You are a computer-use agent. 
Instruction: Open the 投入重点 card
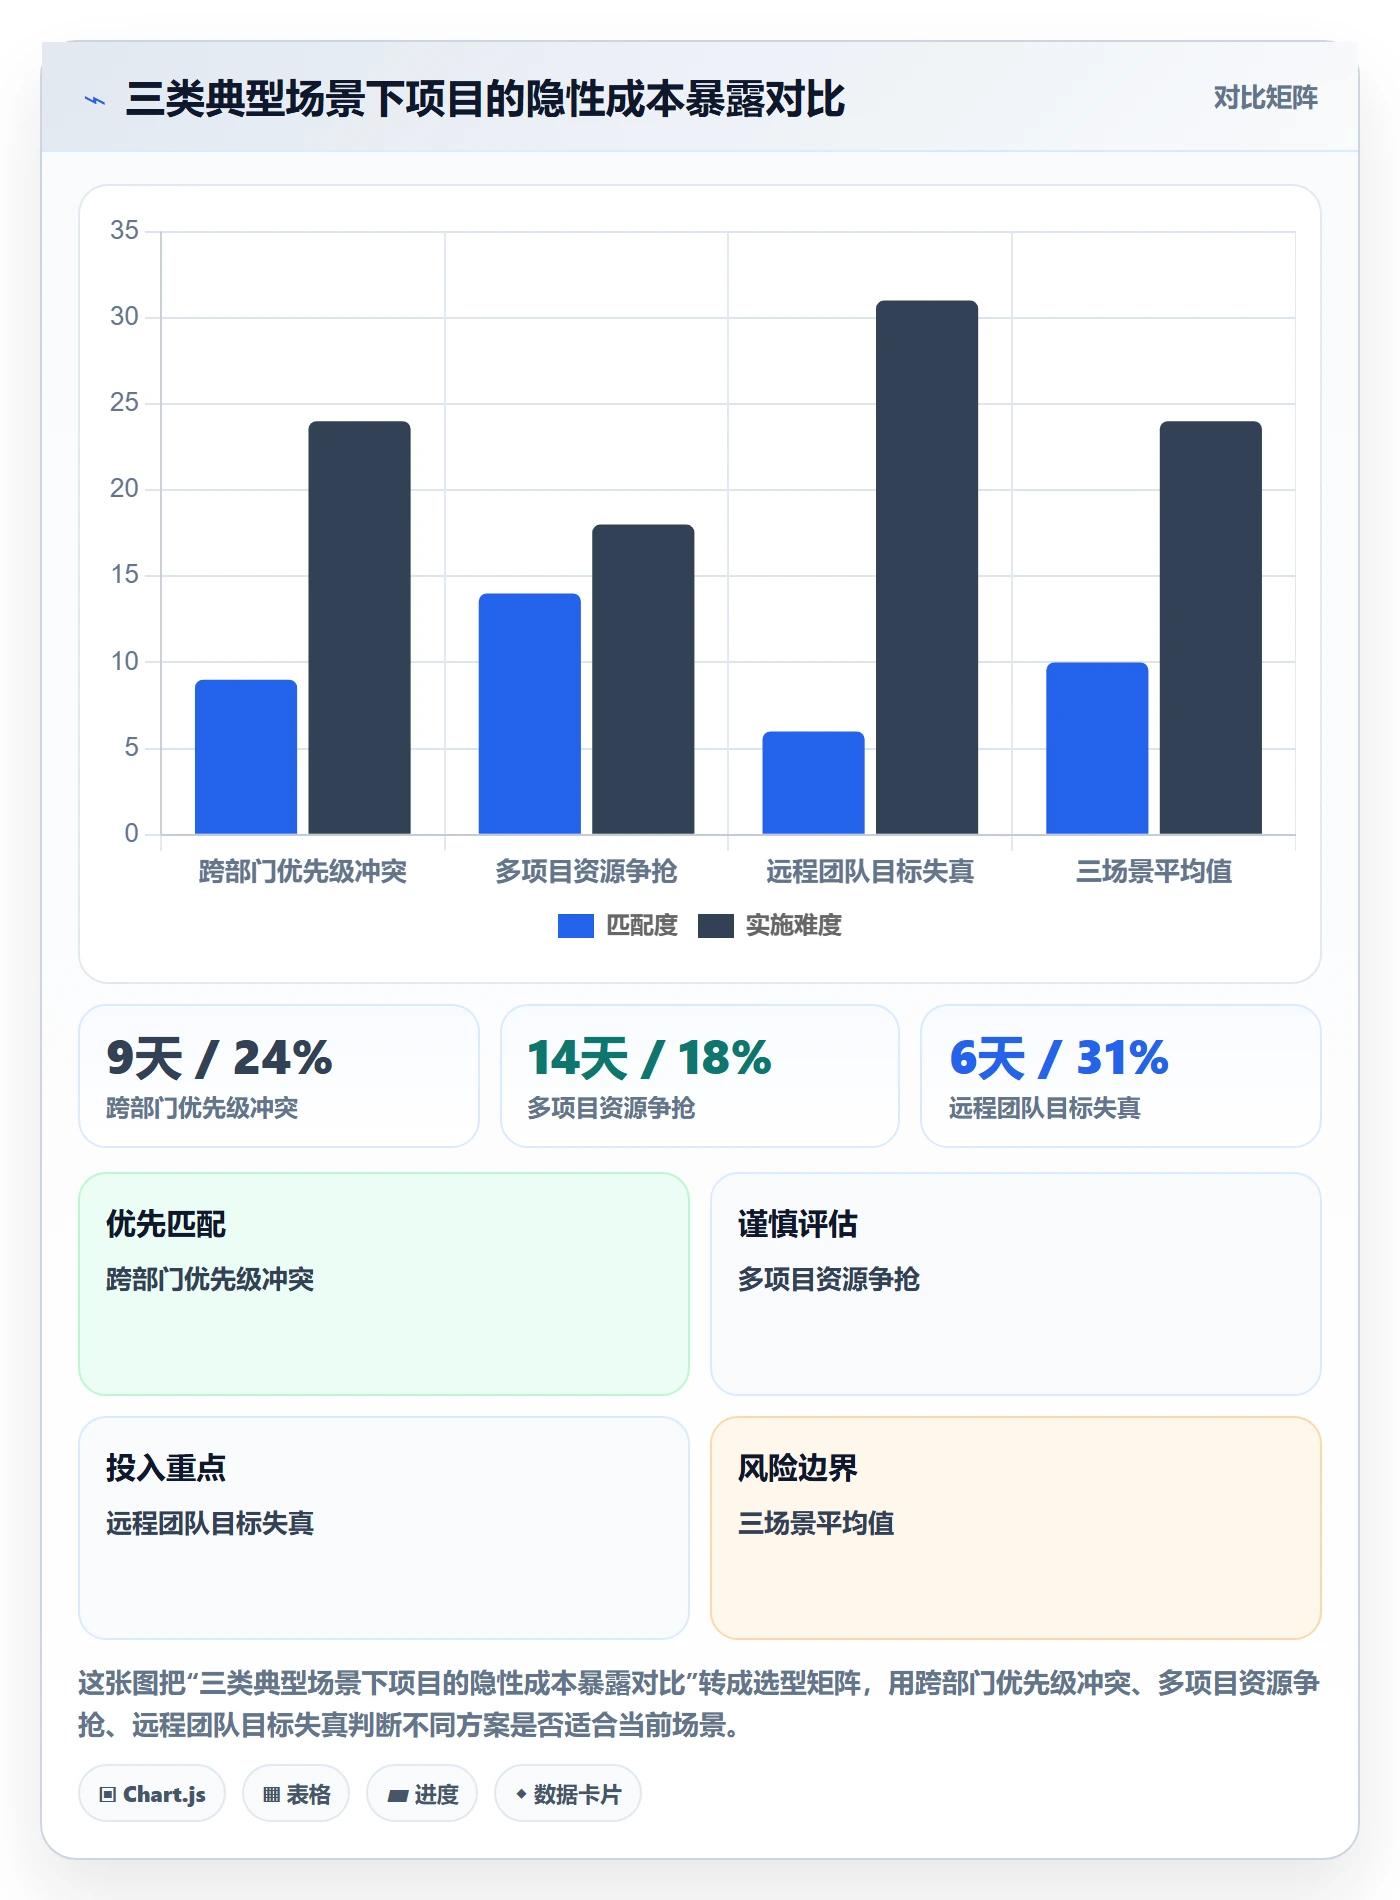[x=384, y=1528]
